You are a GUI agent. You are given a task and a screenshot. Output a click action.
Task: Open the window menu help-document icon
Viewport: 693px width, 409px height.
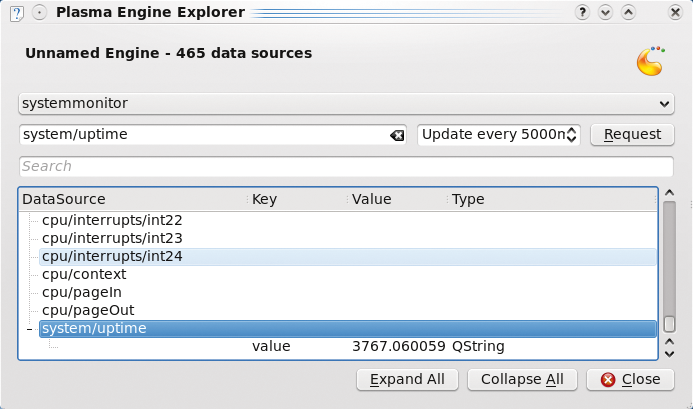(x=16, y=13)
